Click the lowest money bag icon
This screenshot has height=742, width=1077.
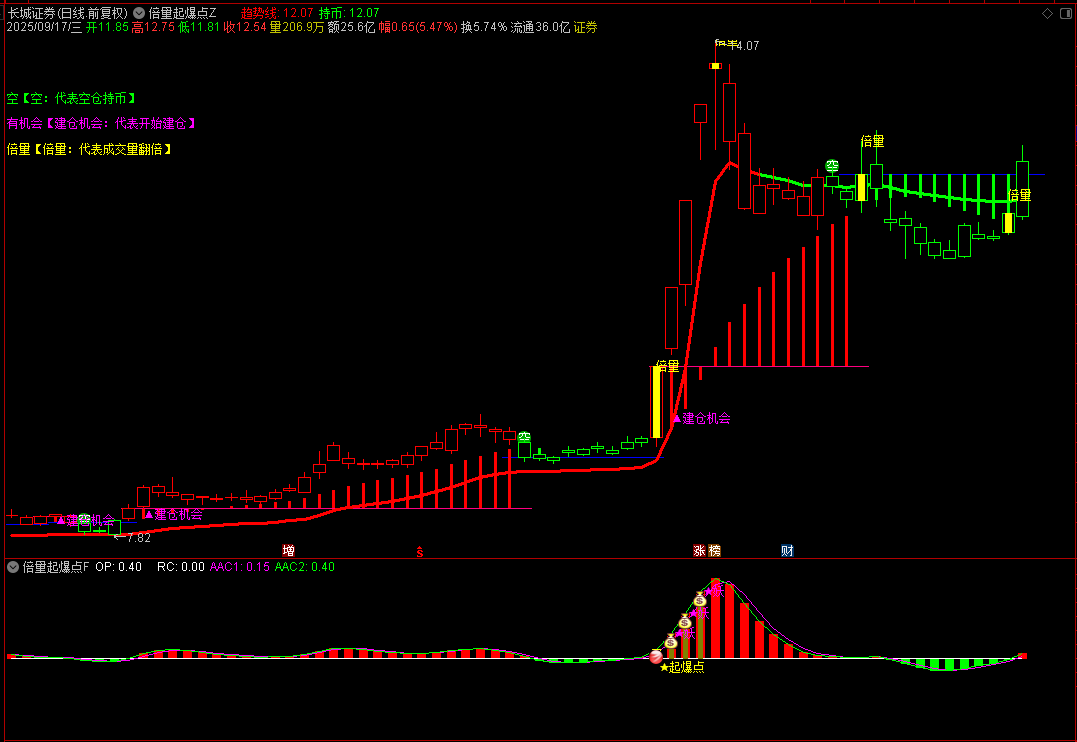pos(671,642)
